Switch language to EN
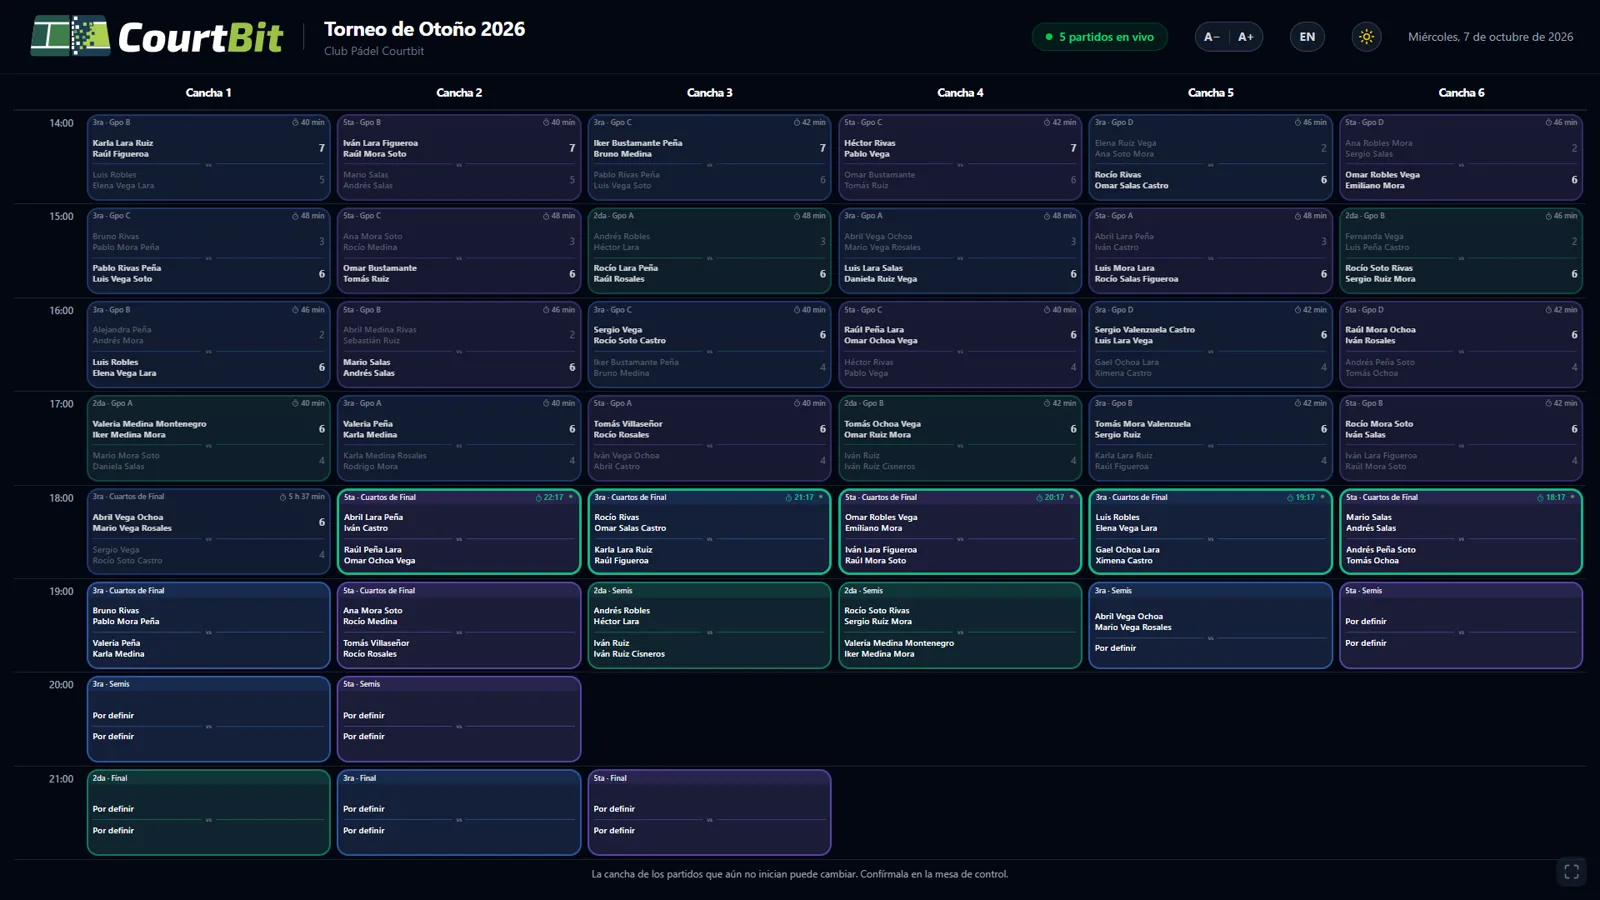The width and height of the screenshot is (1600, 900). pos(1307,37)
